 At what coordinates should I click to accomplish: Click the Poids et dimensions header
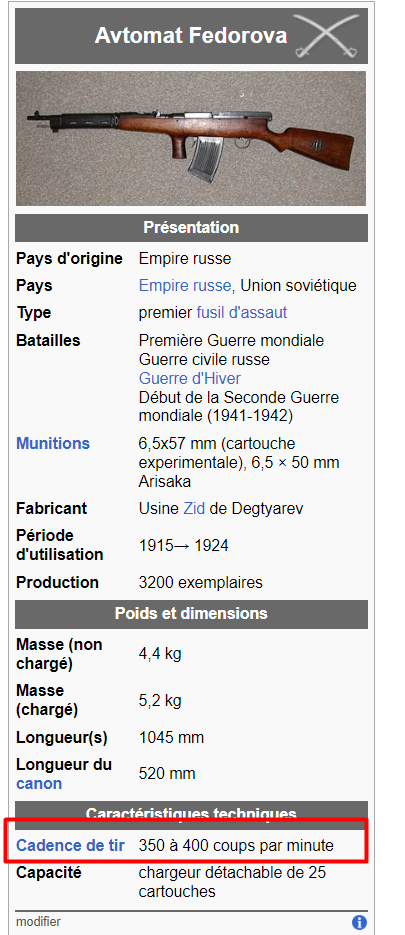coord(191,614)
